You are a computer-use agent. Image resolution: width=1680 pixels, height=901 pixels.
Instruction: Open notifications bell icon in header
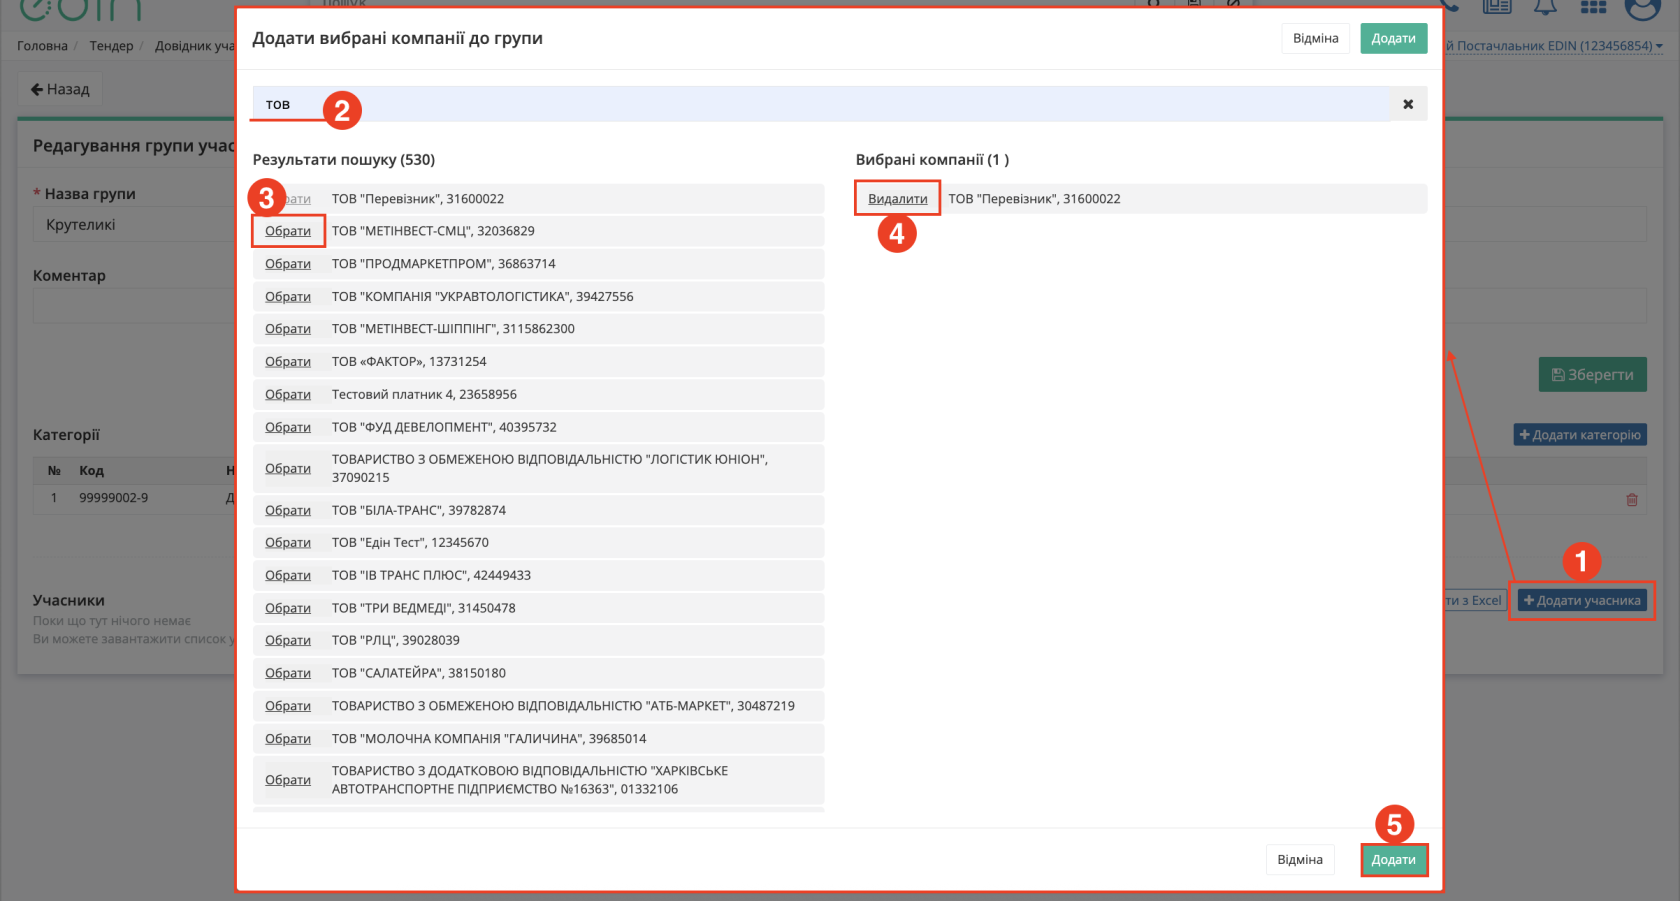click(x=1545, y=8)
